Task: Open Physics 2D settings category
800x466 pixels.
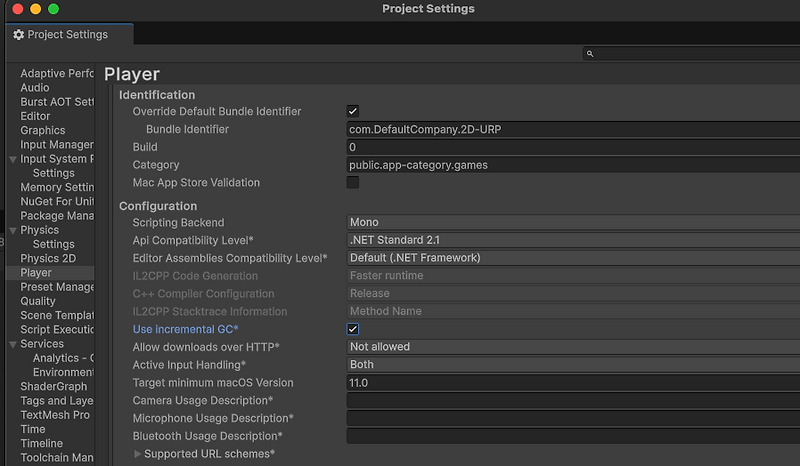Action: point(48,259)
